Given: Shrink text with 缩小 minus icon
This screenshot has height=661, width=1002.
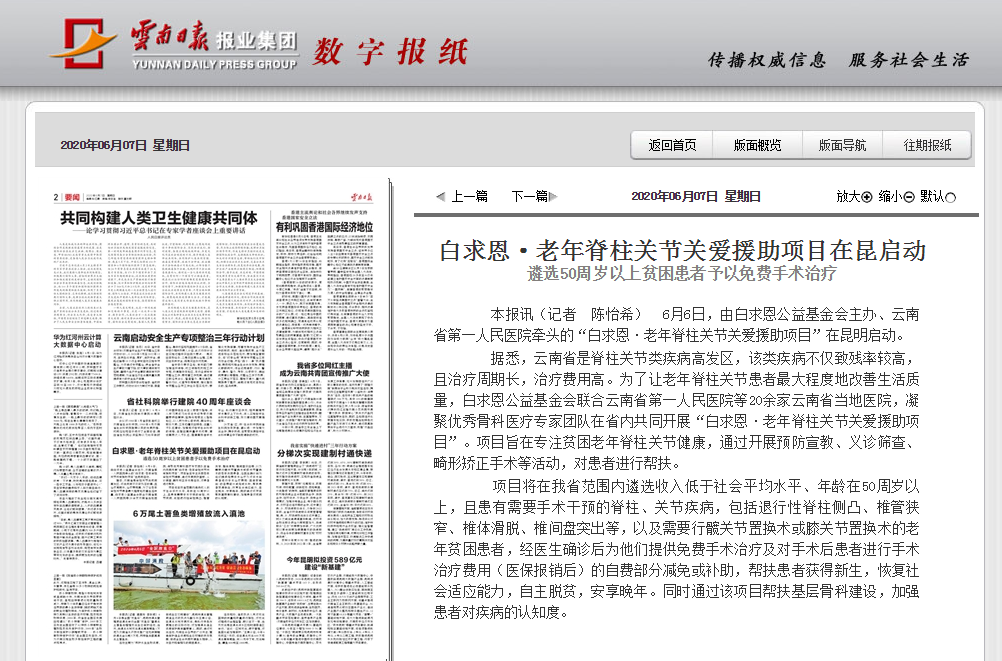Looking at the screenshot, I should 909,197.
